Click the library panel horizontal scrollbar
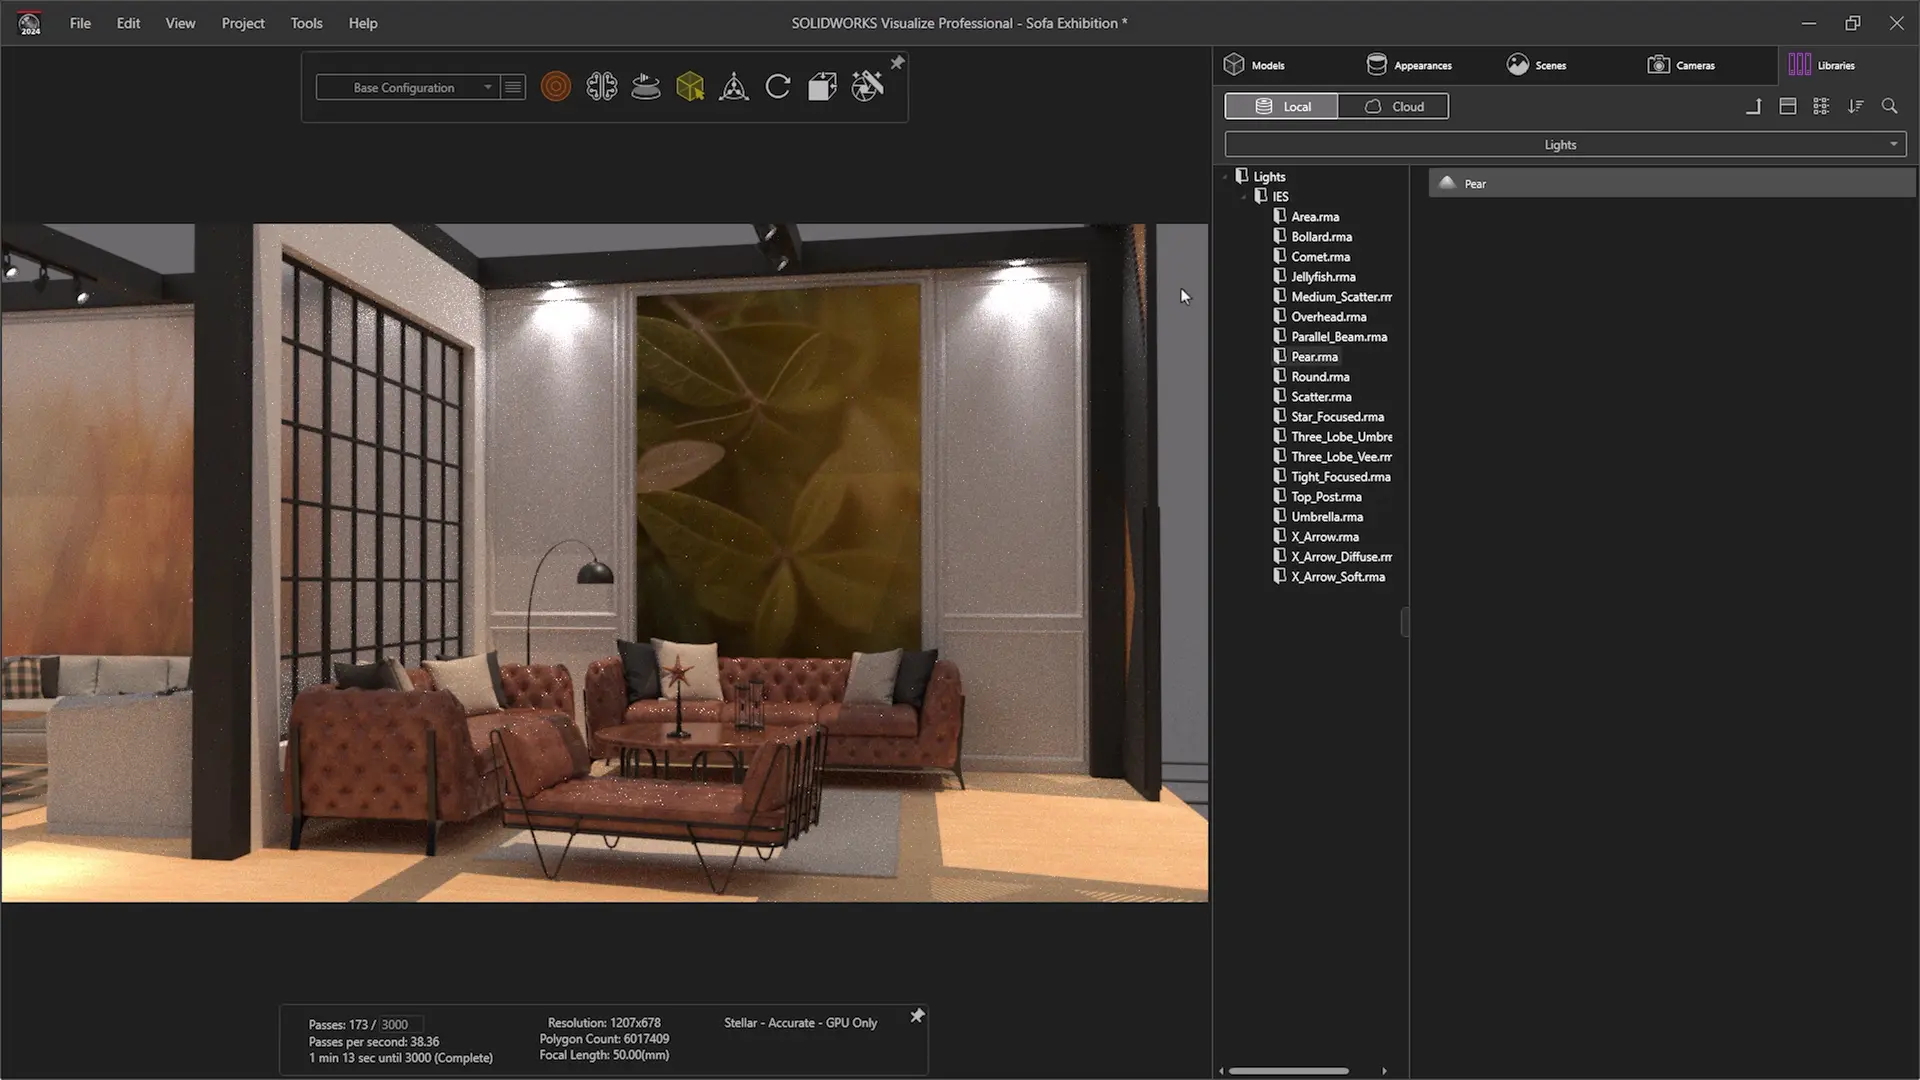Image resolution: width=1920 pixels, height=1080 pixels. point(1288,1071)
